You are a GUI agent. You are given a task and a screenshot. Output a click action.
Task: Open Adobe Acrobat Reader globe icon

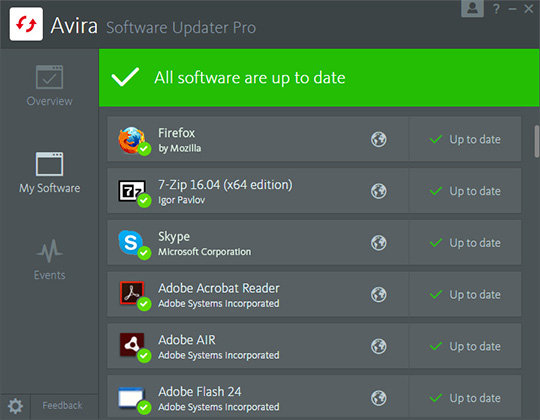point(379,295)
